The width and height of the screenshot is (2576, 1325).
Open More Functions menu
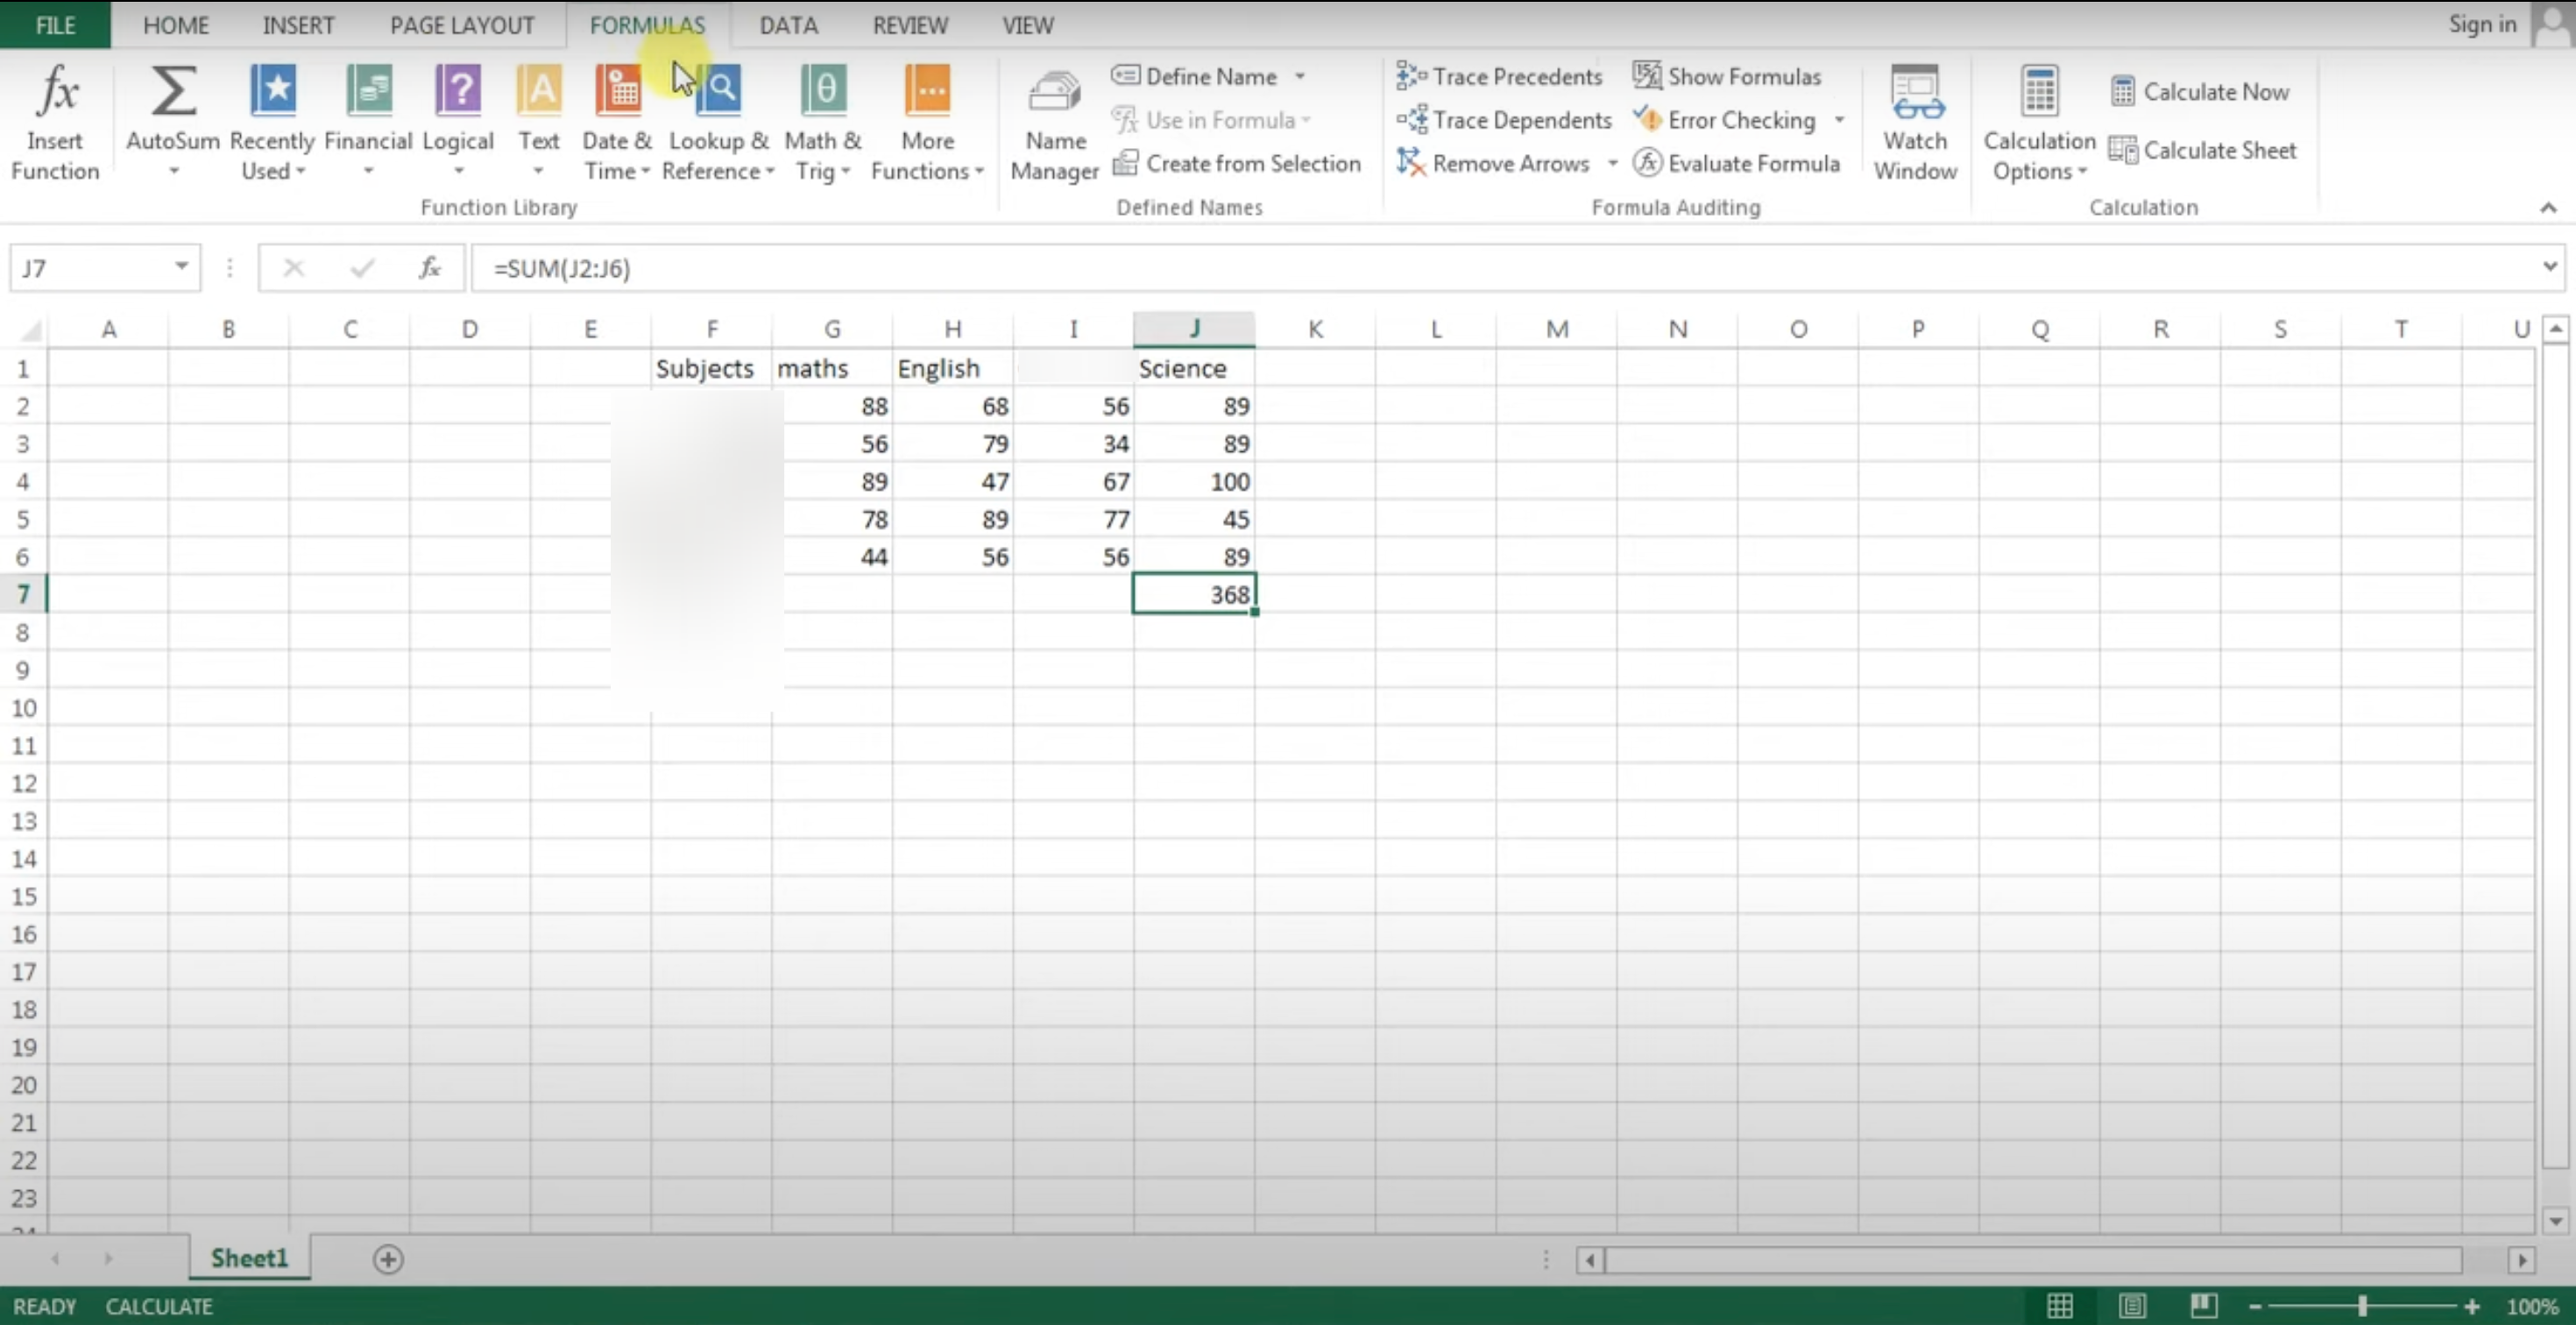coord(927,122)
